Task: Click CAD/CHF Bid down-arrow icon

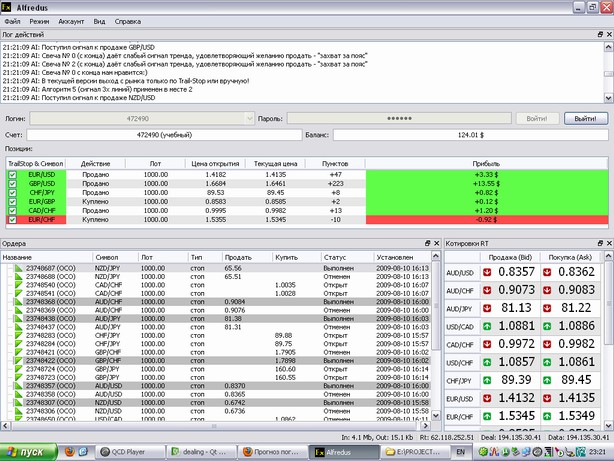Action: 487,344
